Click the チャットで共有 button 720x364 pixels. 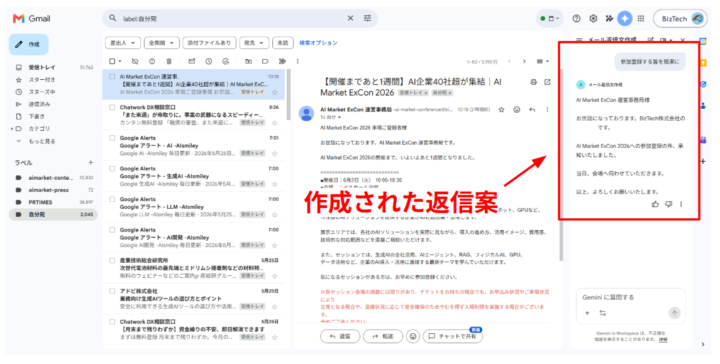(452, 336)
